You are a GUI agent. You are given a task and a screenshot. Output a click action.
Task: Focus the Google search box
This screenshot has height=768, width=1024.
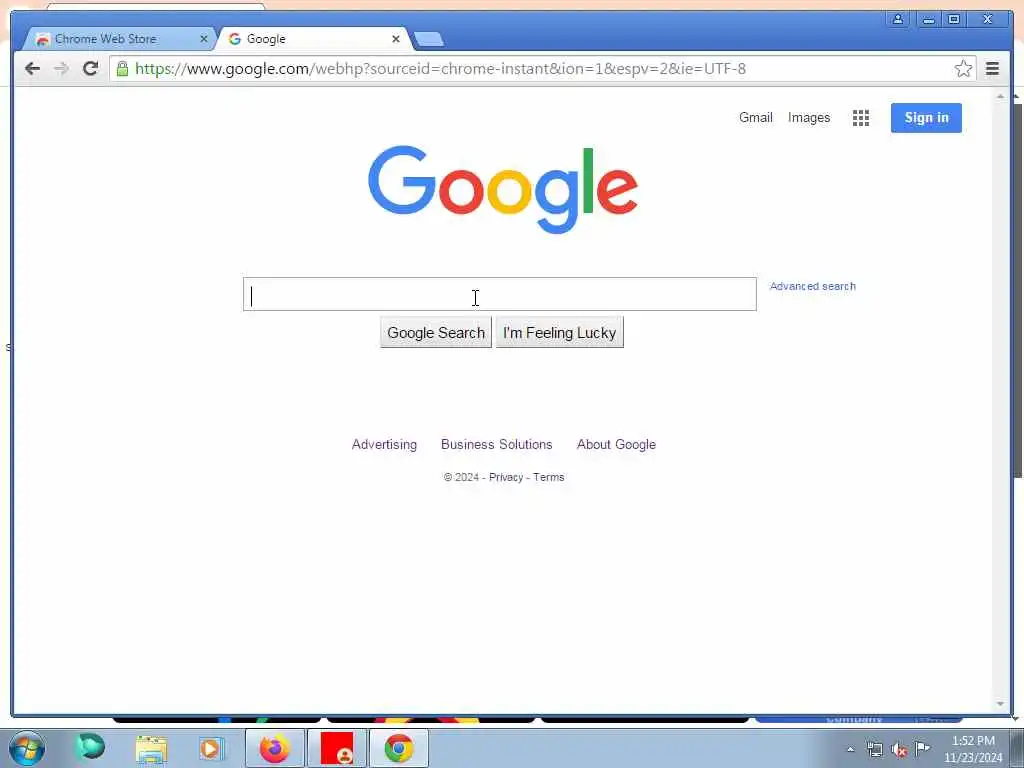click(x=500, y=294)
